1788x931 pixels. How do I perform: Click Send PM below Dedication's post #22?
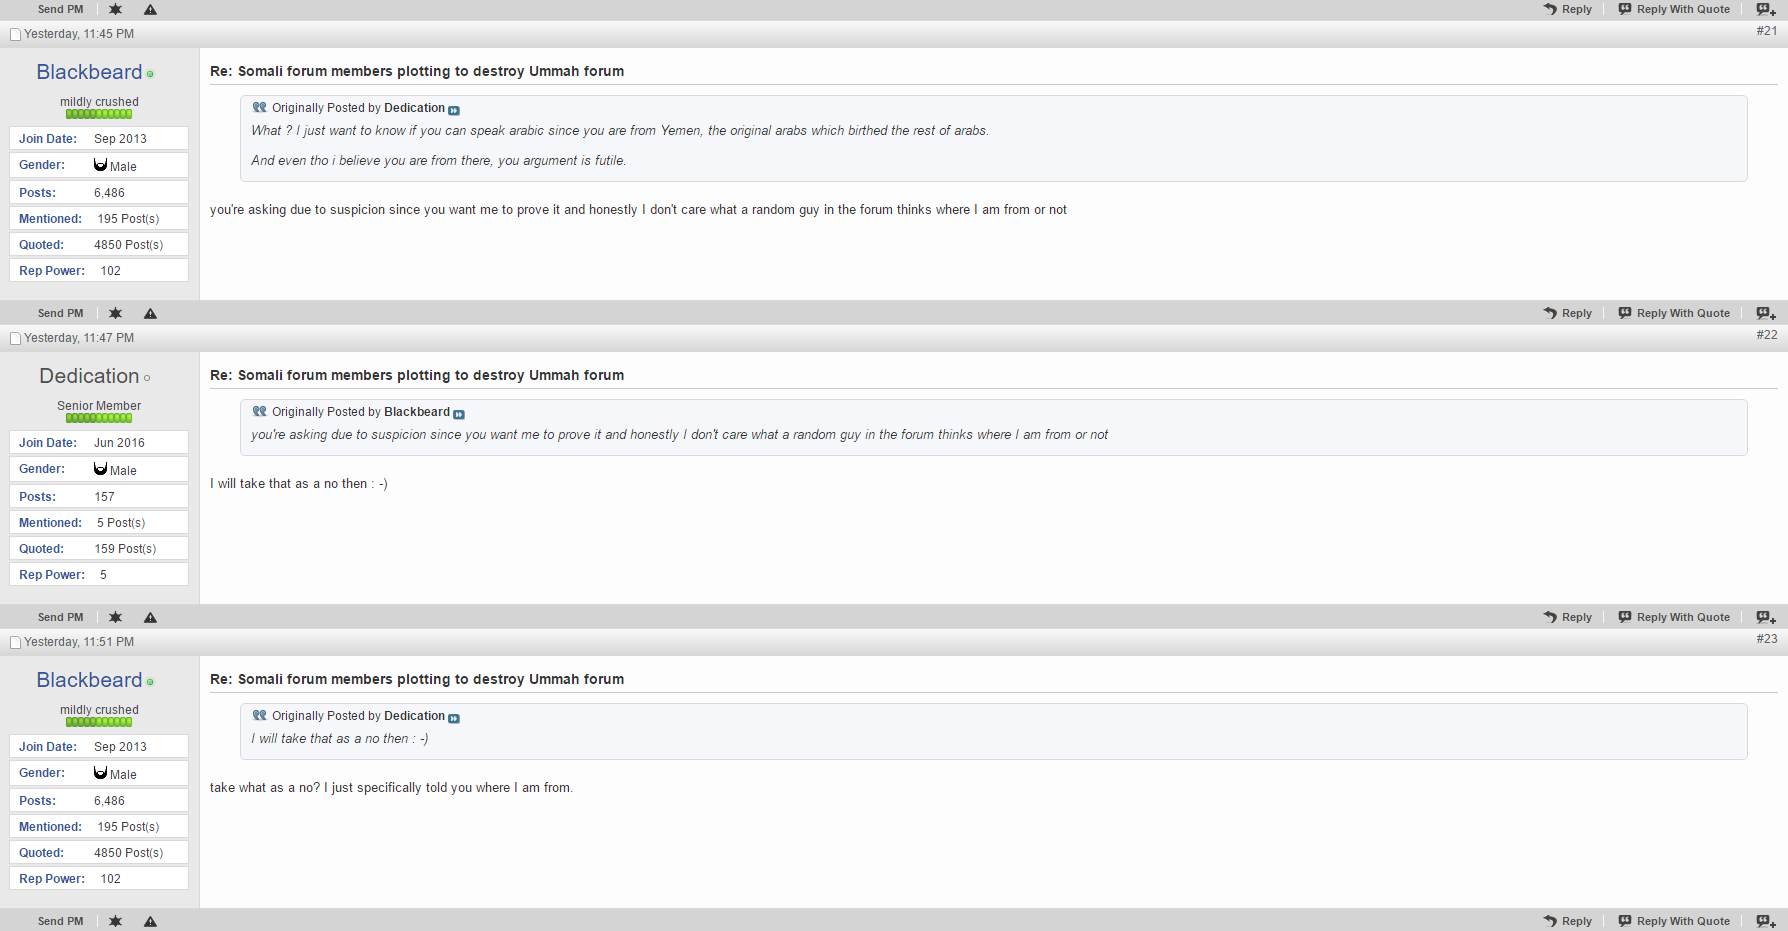tap(60, 617)
